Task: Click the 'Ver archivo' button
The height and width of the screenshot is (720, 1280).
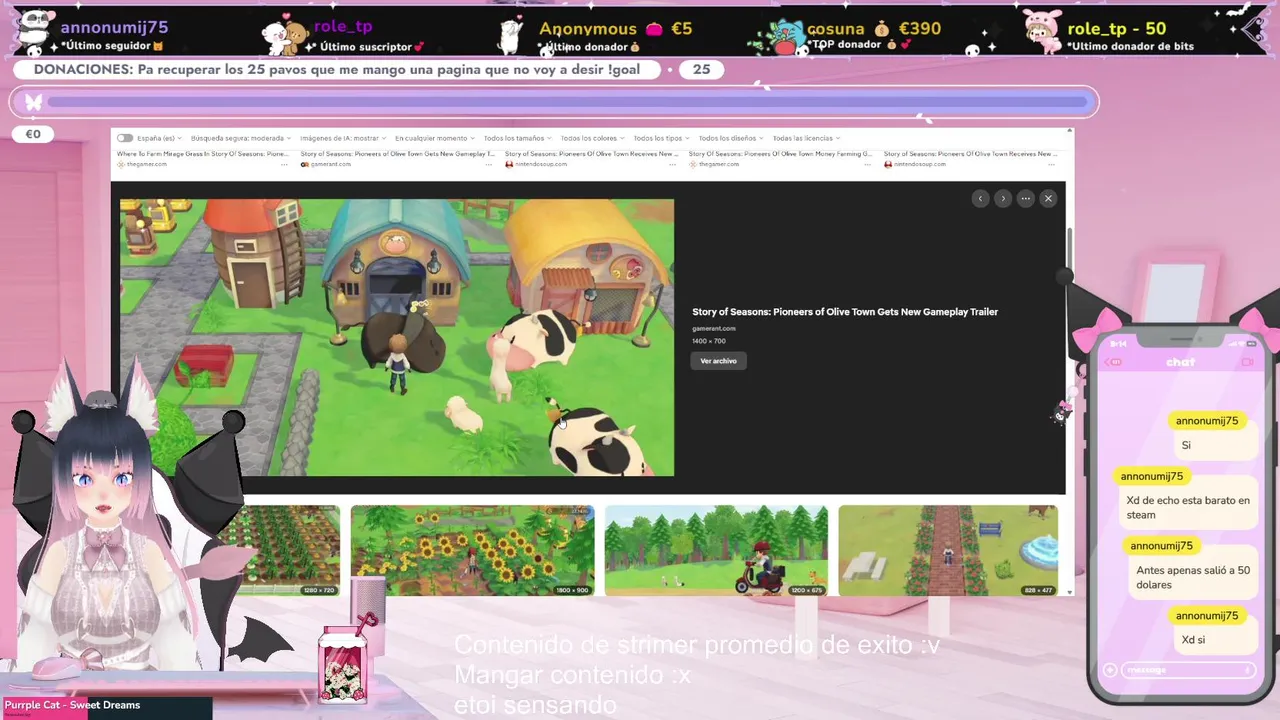Action: click(718, 361)
